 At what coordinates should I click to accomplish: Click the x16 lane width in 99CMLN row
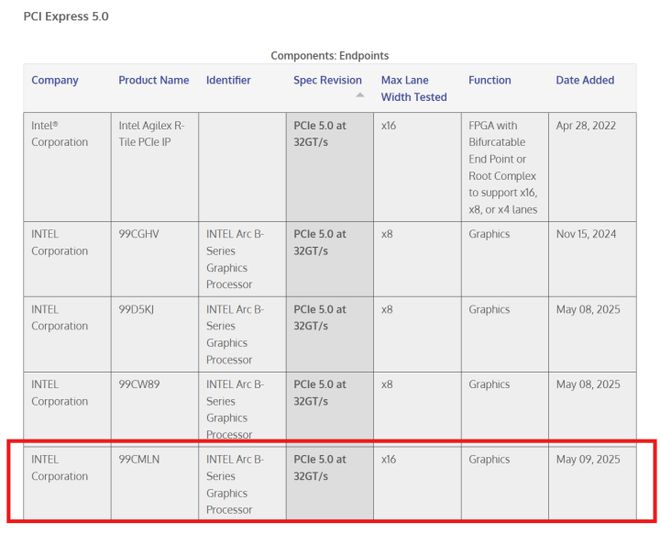click(389, 459)
